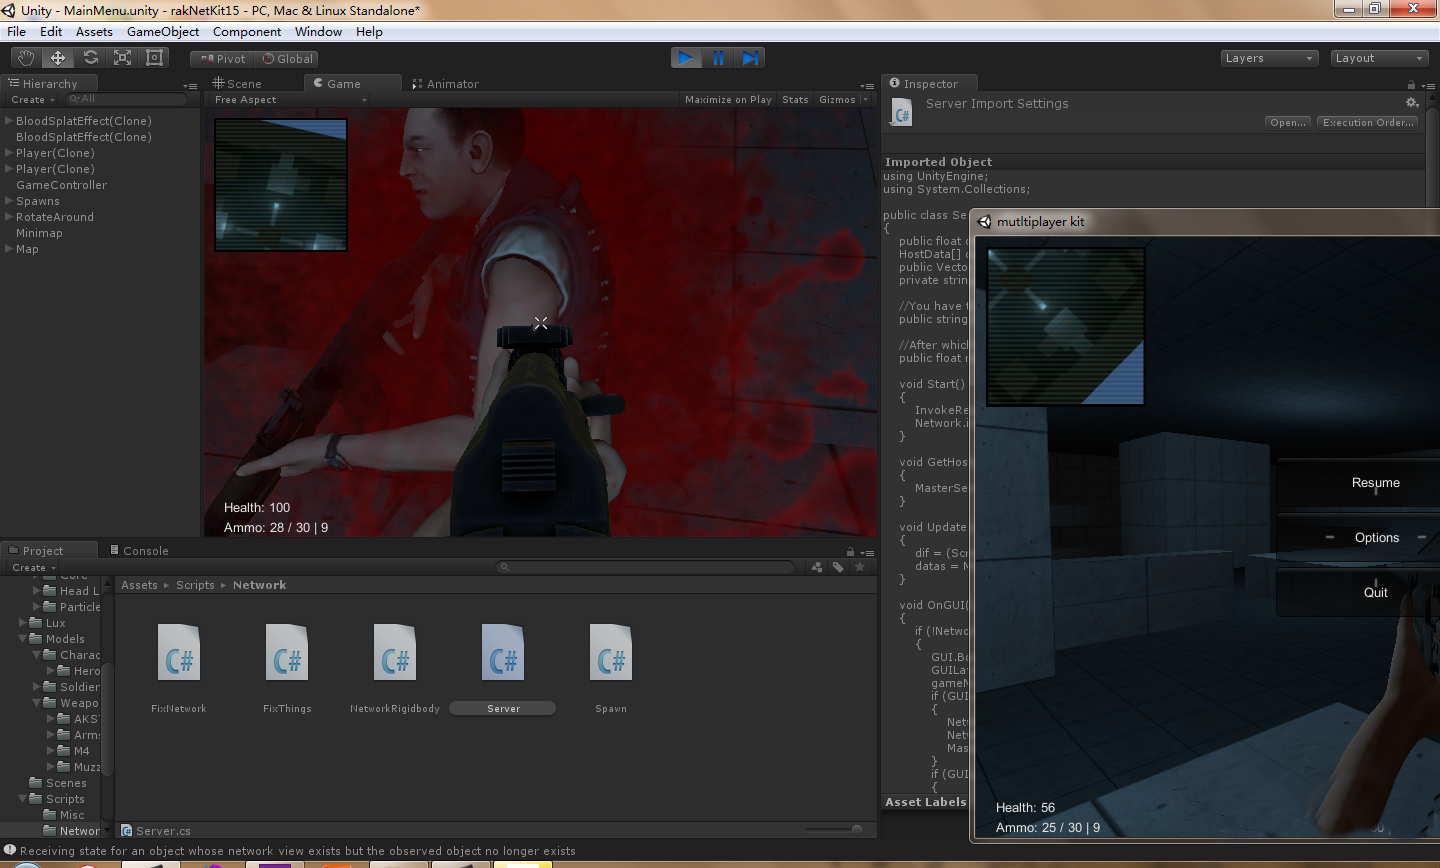The height and width of the screenshot is (868, 1440).
Task: Click the Unity logo in multiplayer kit titlebar
Action: pos(984,222)
